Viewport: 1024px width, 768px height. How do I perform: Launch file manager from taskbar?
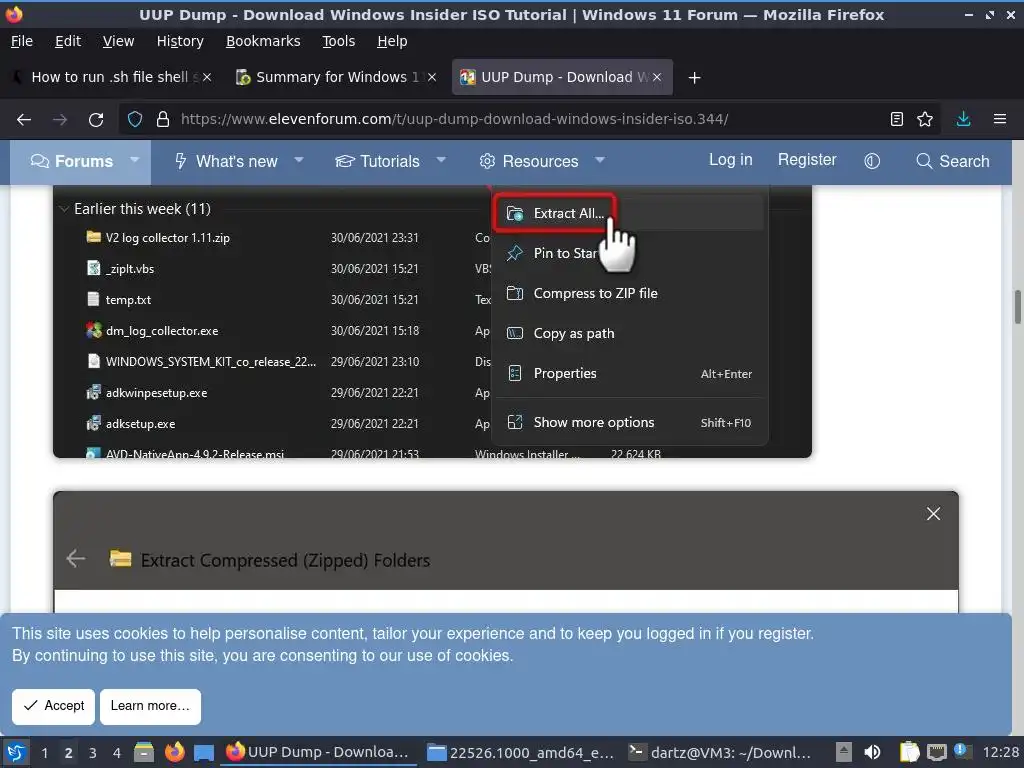pyautogui.click(x=144, y=753)
